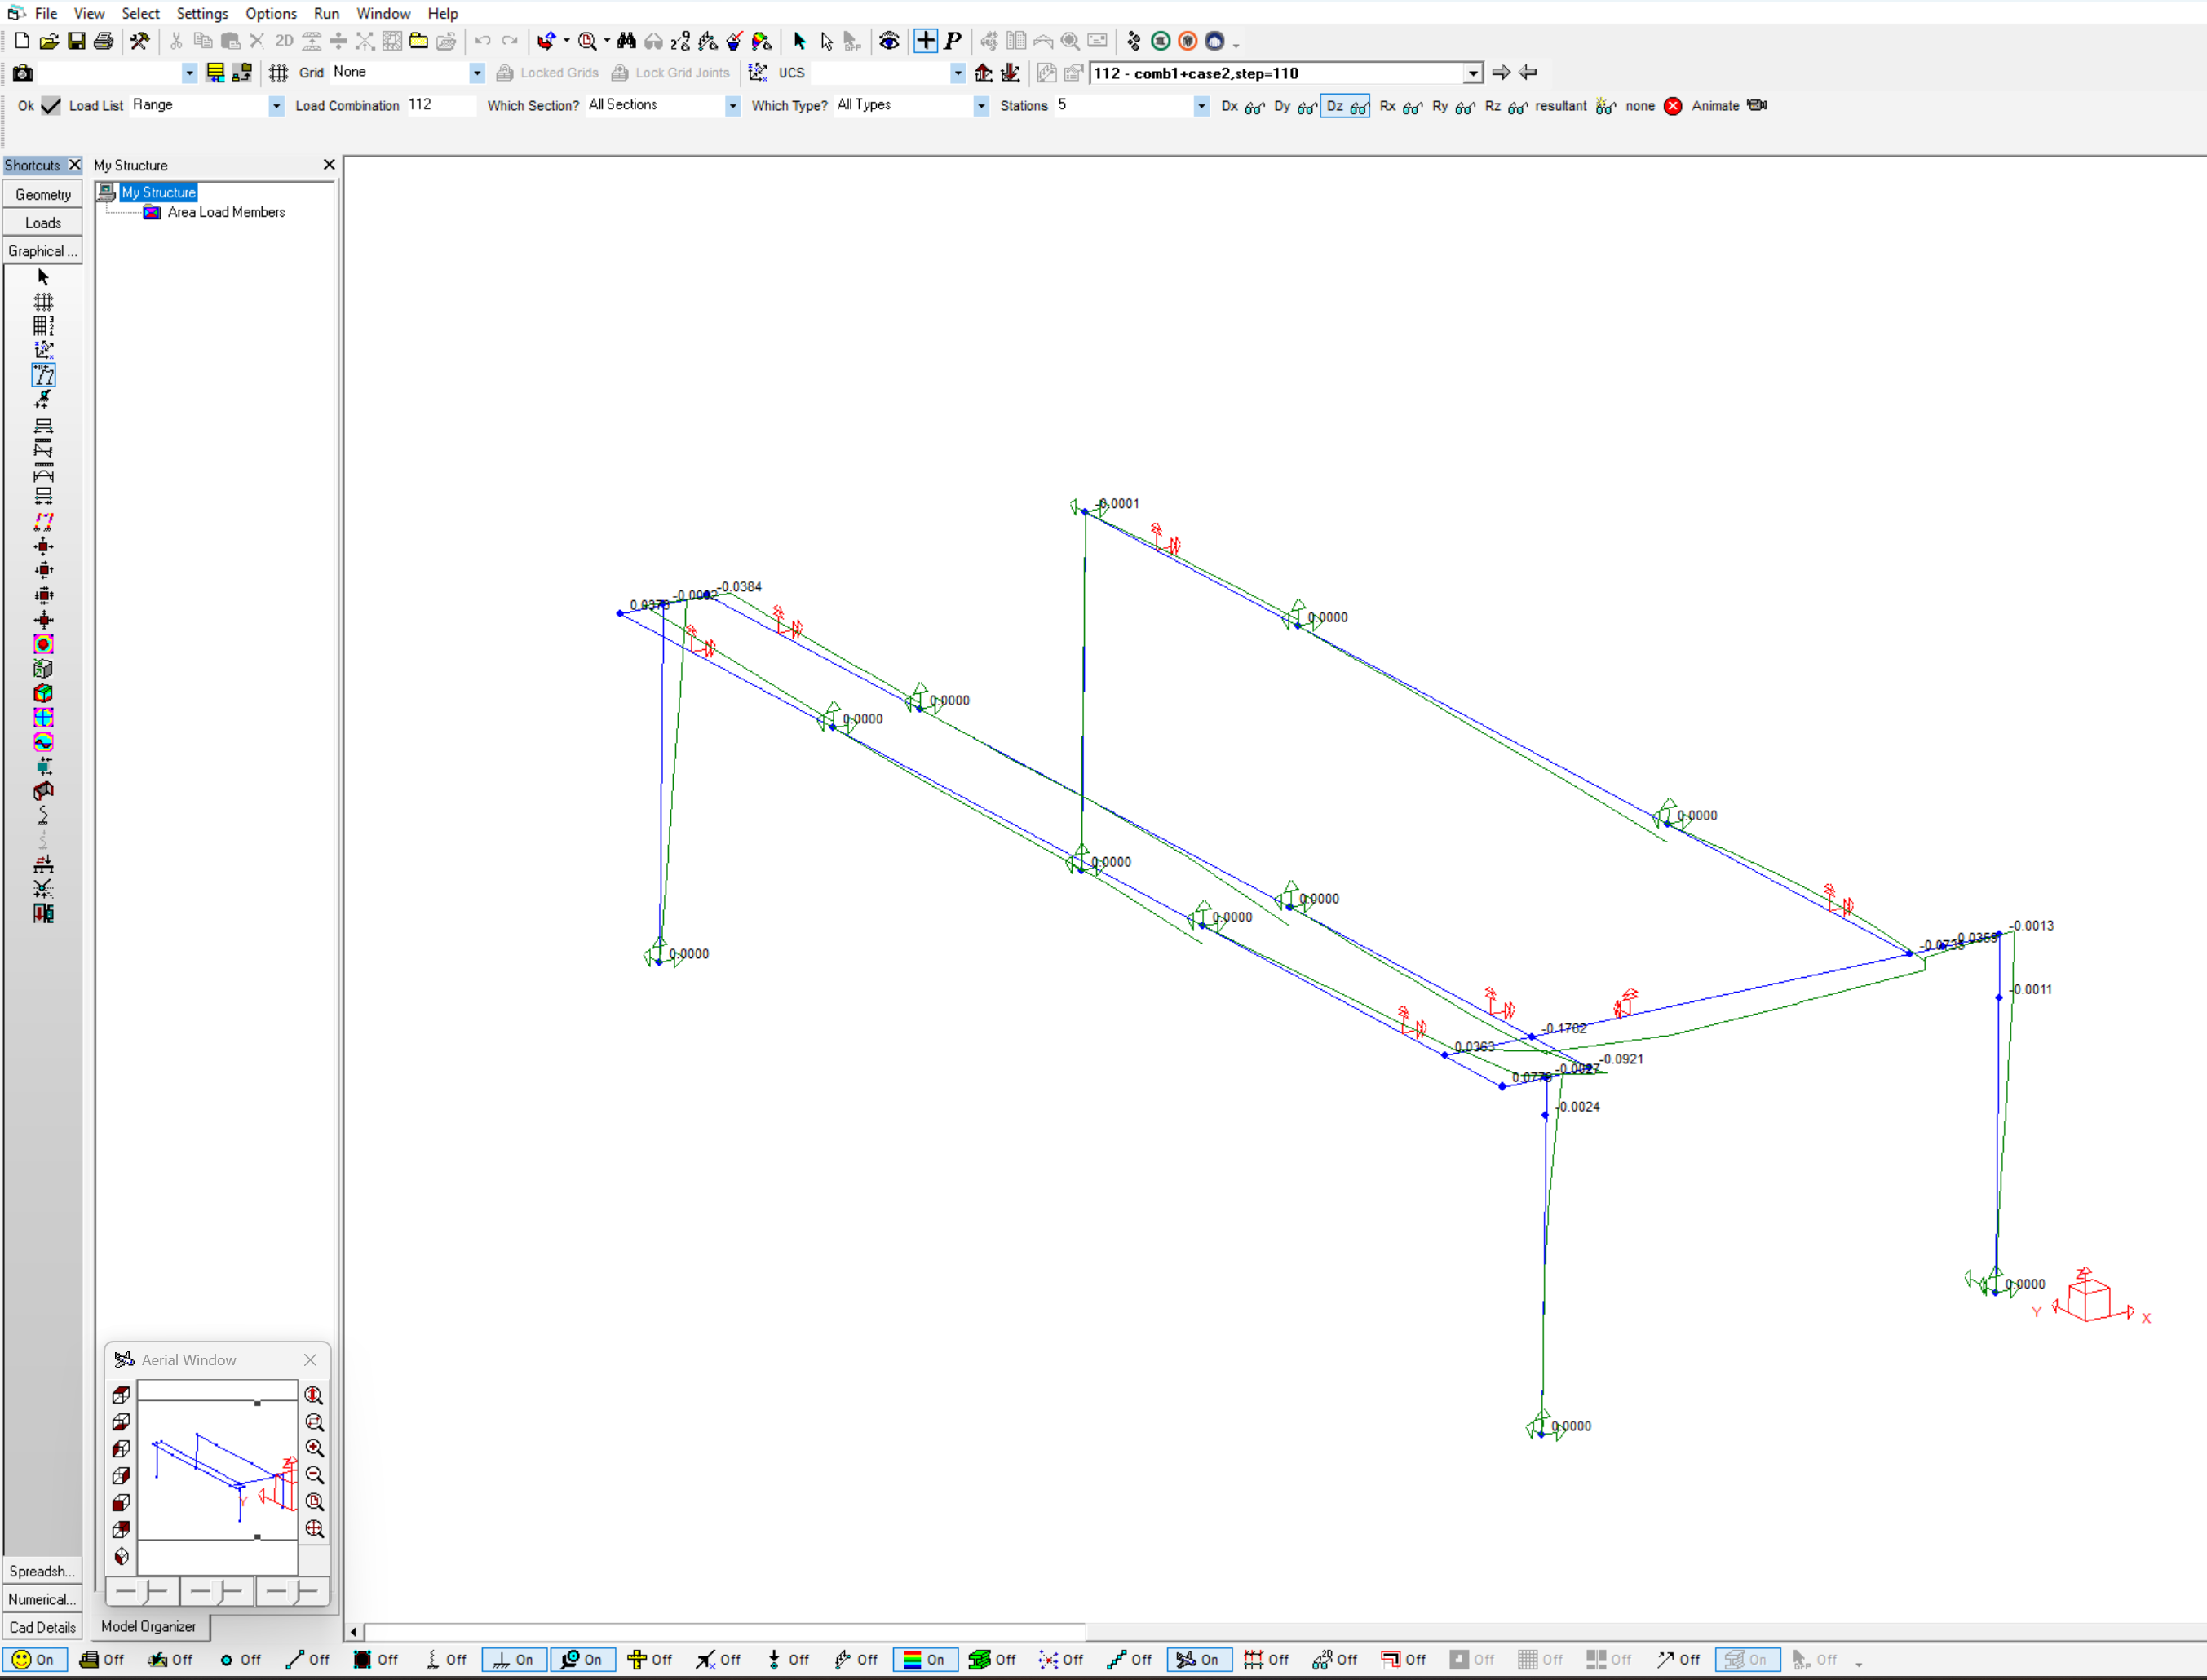2207x1680 pixels.
Task: Toggle Dz deflection display
Action: click(x=1346, y=106)
